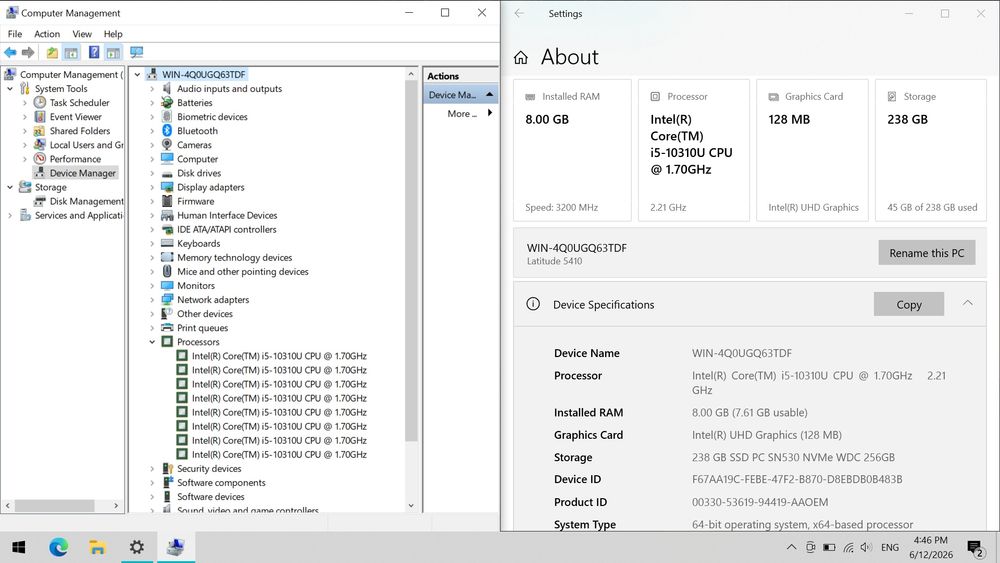This screenshot has height=563, width=1000.
Task: Click the Print queues printer icon
Action: point(167,328)
